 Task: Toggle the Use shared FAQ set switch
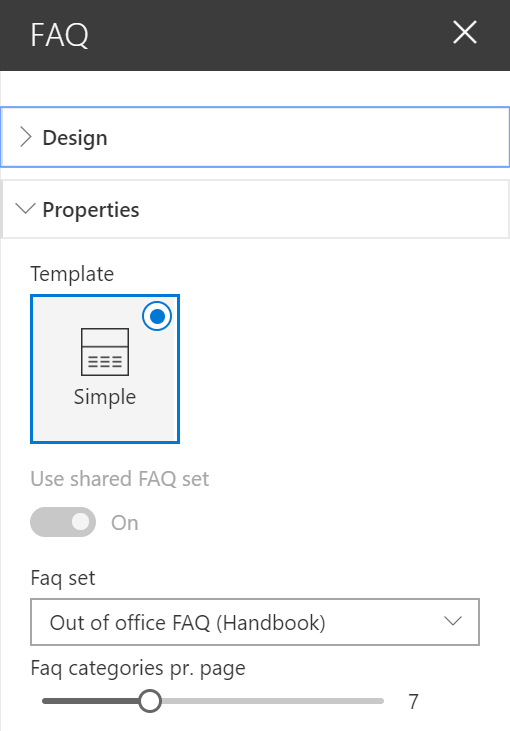coord(63,522)
